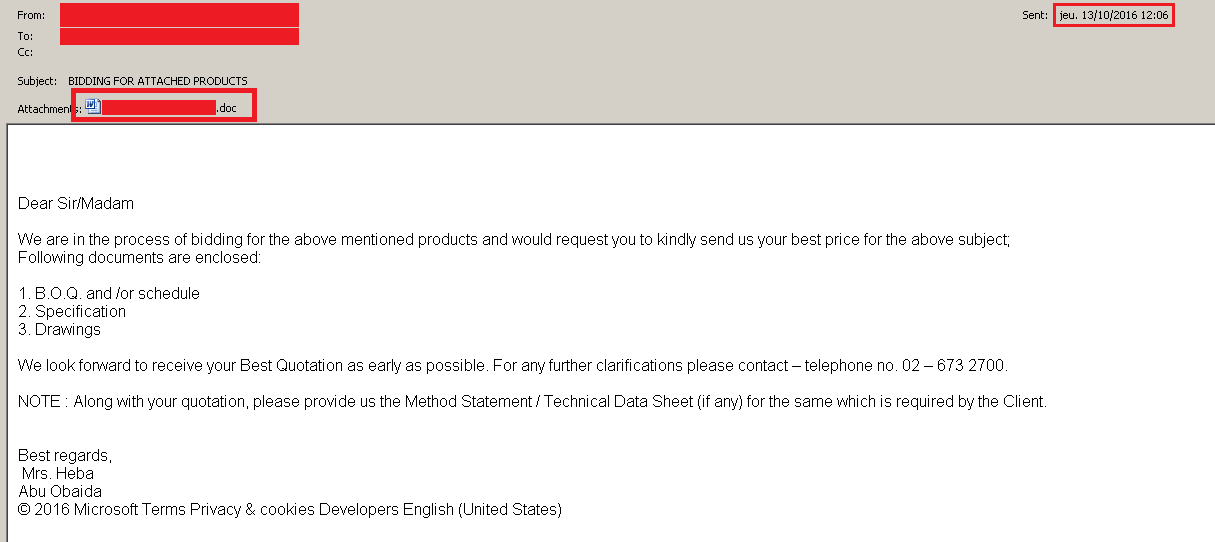Screen dimensions: 1215x542
Task: Click the Abu Obaida signature line
Action: pyautogui.click(x=60, y=492)
